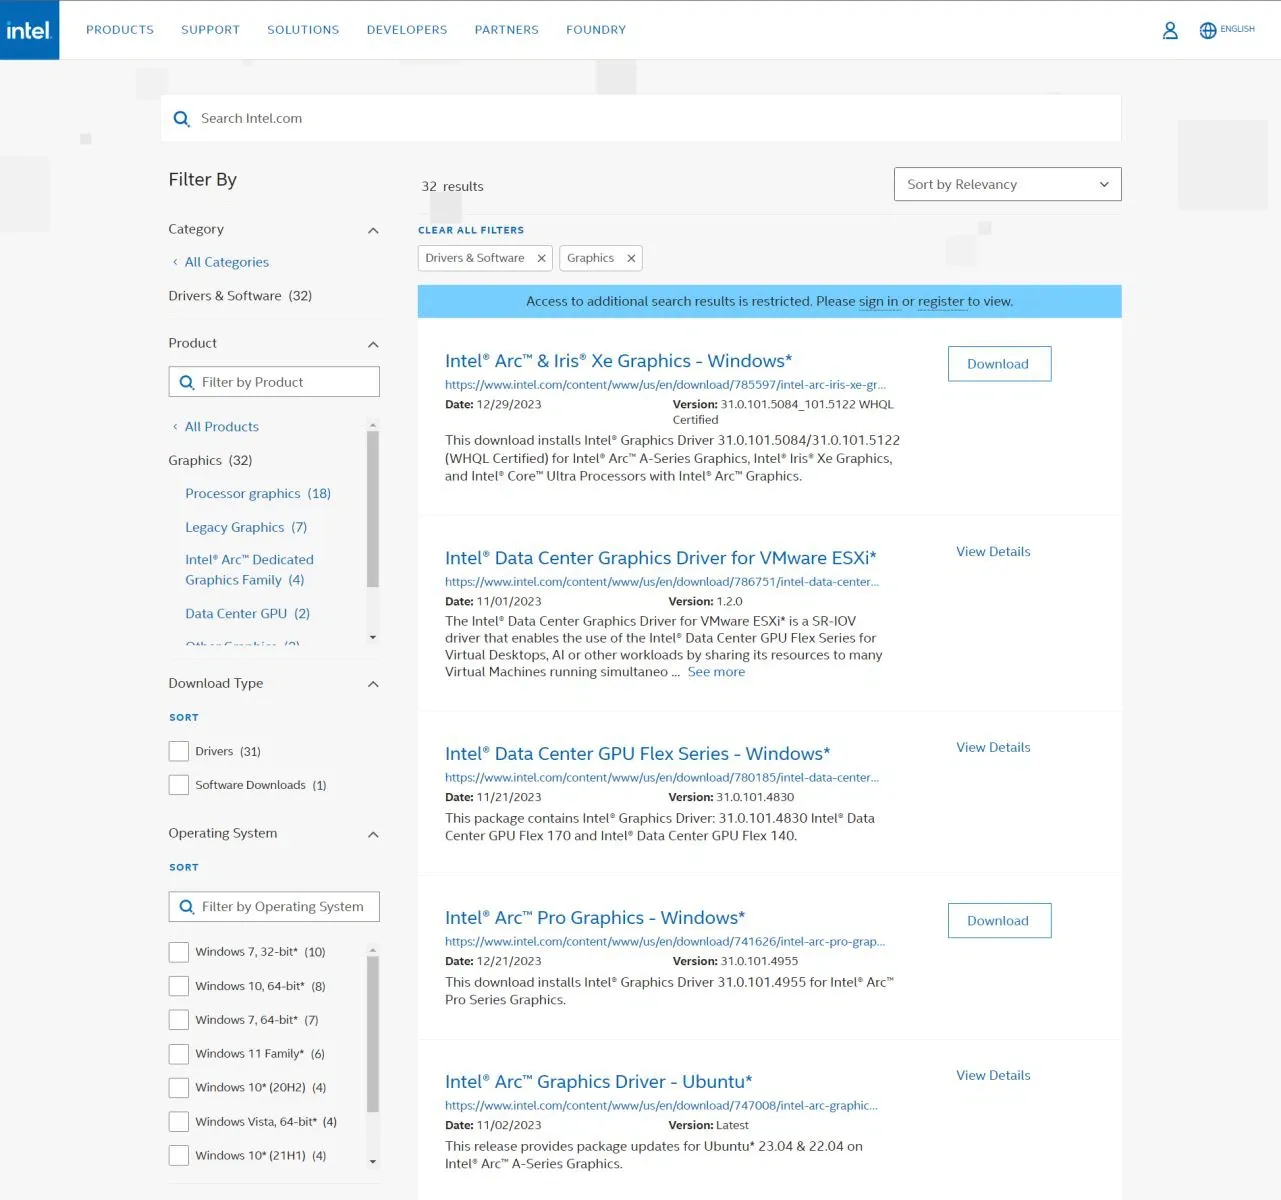Click product list scroll down arrow

[373, 637]
